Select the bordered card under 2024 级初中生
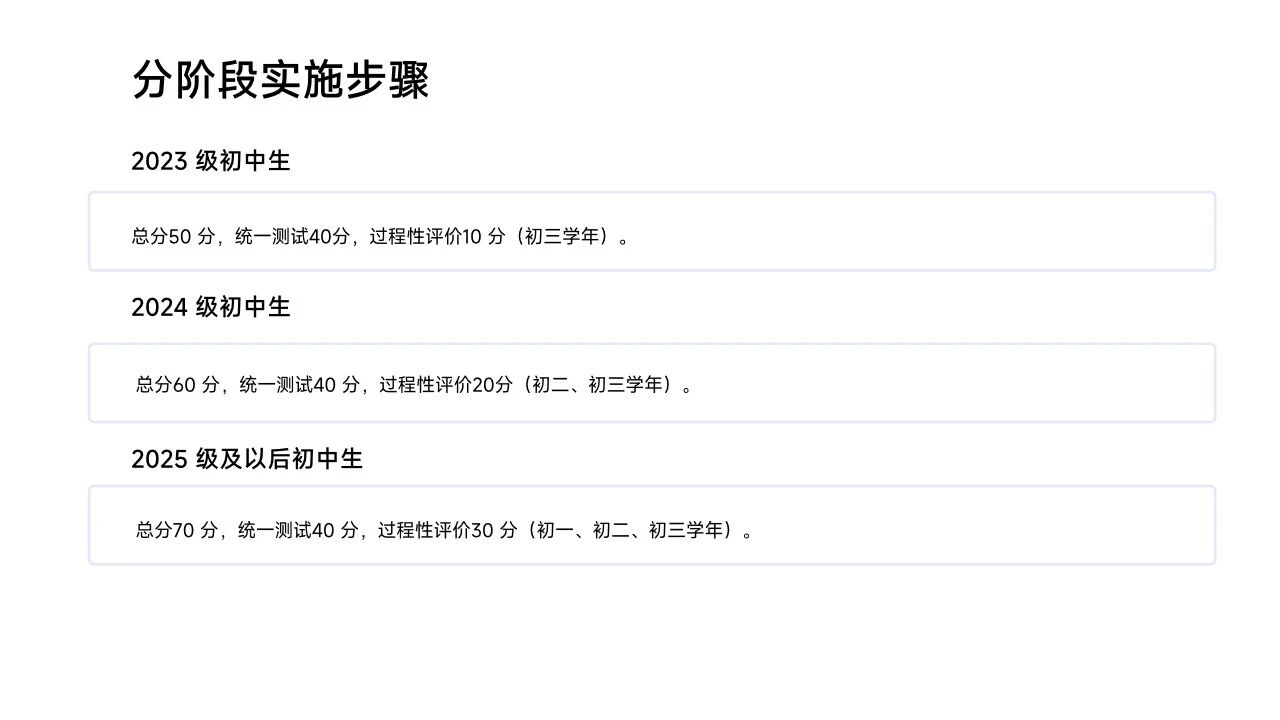1280x720 pixels. coord(652,383)
